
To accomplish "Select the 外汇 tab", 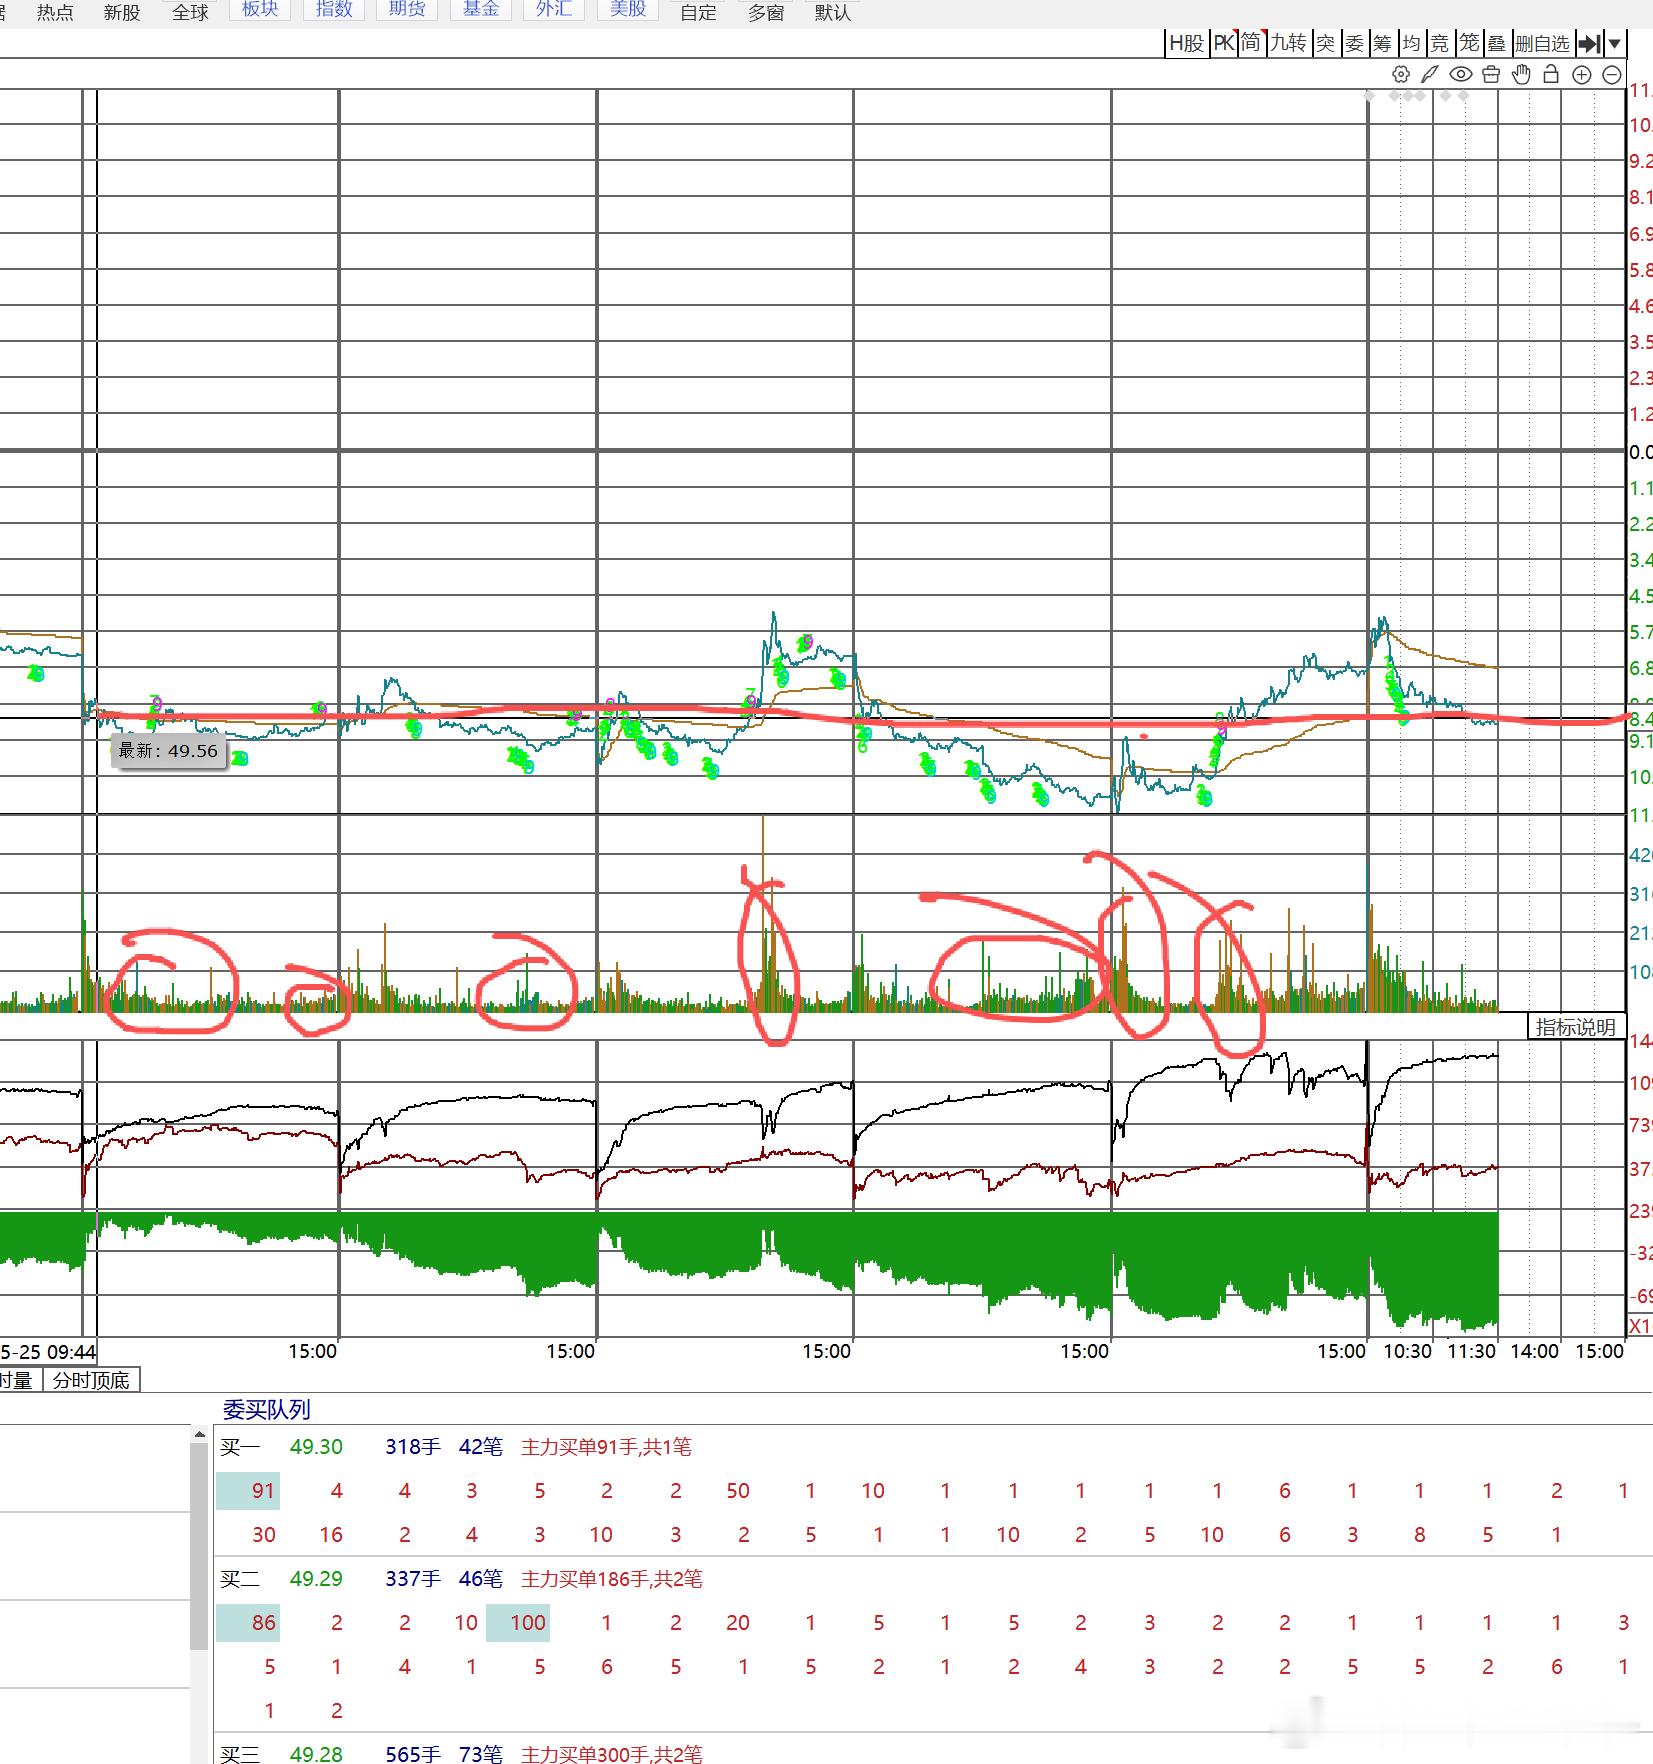I will 554,10.
